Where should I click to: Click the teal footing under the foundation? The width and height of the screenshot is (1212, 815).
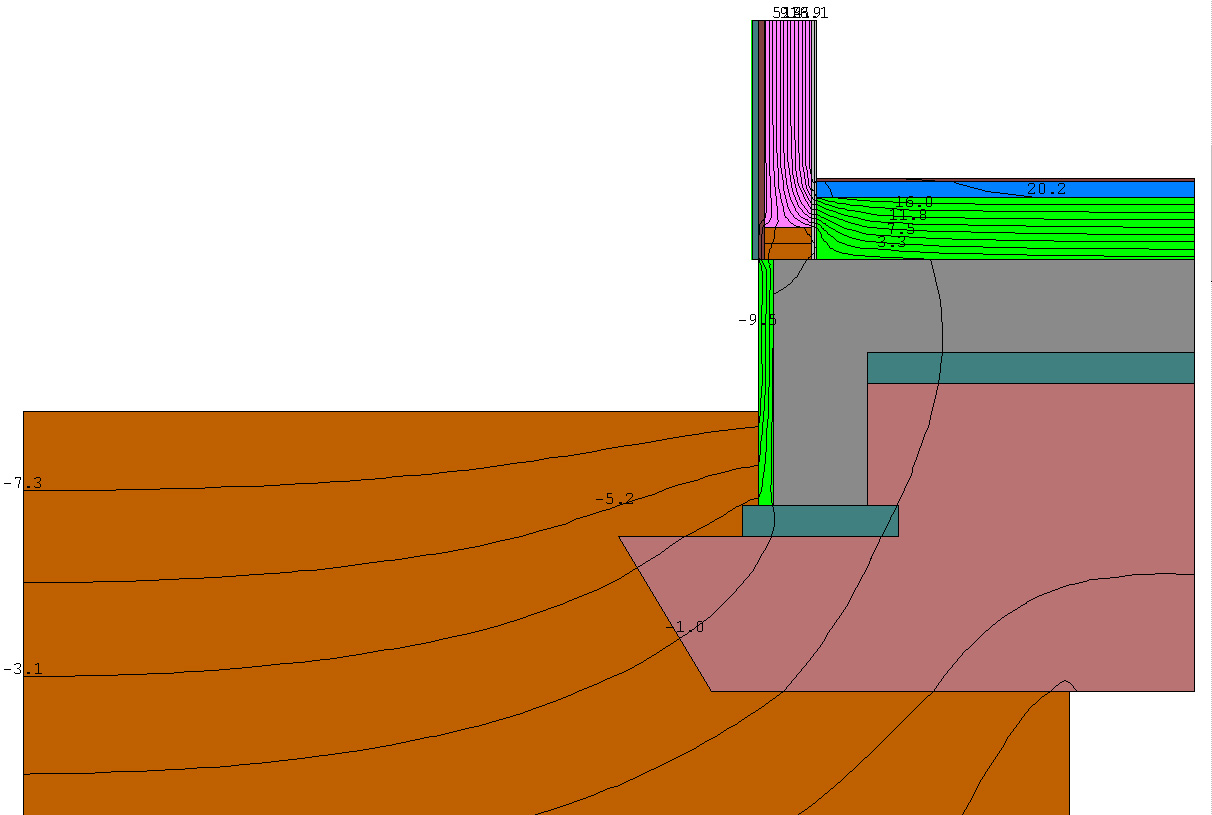click(x=820, y=521)
